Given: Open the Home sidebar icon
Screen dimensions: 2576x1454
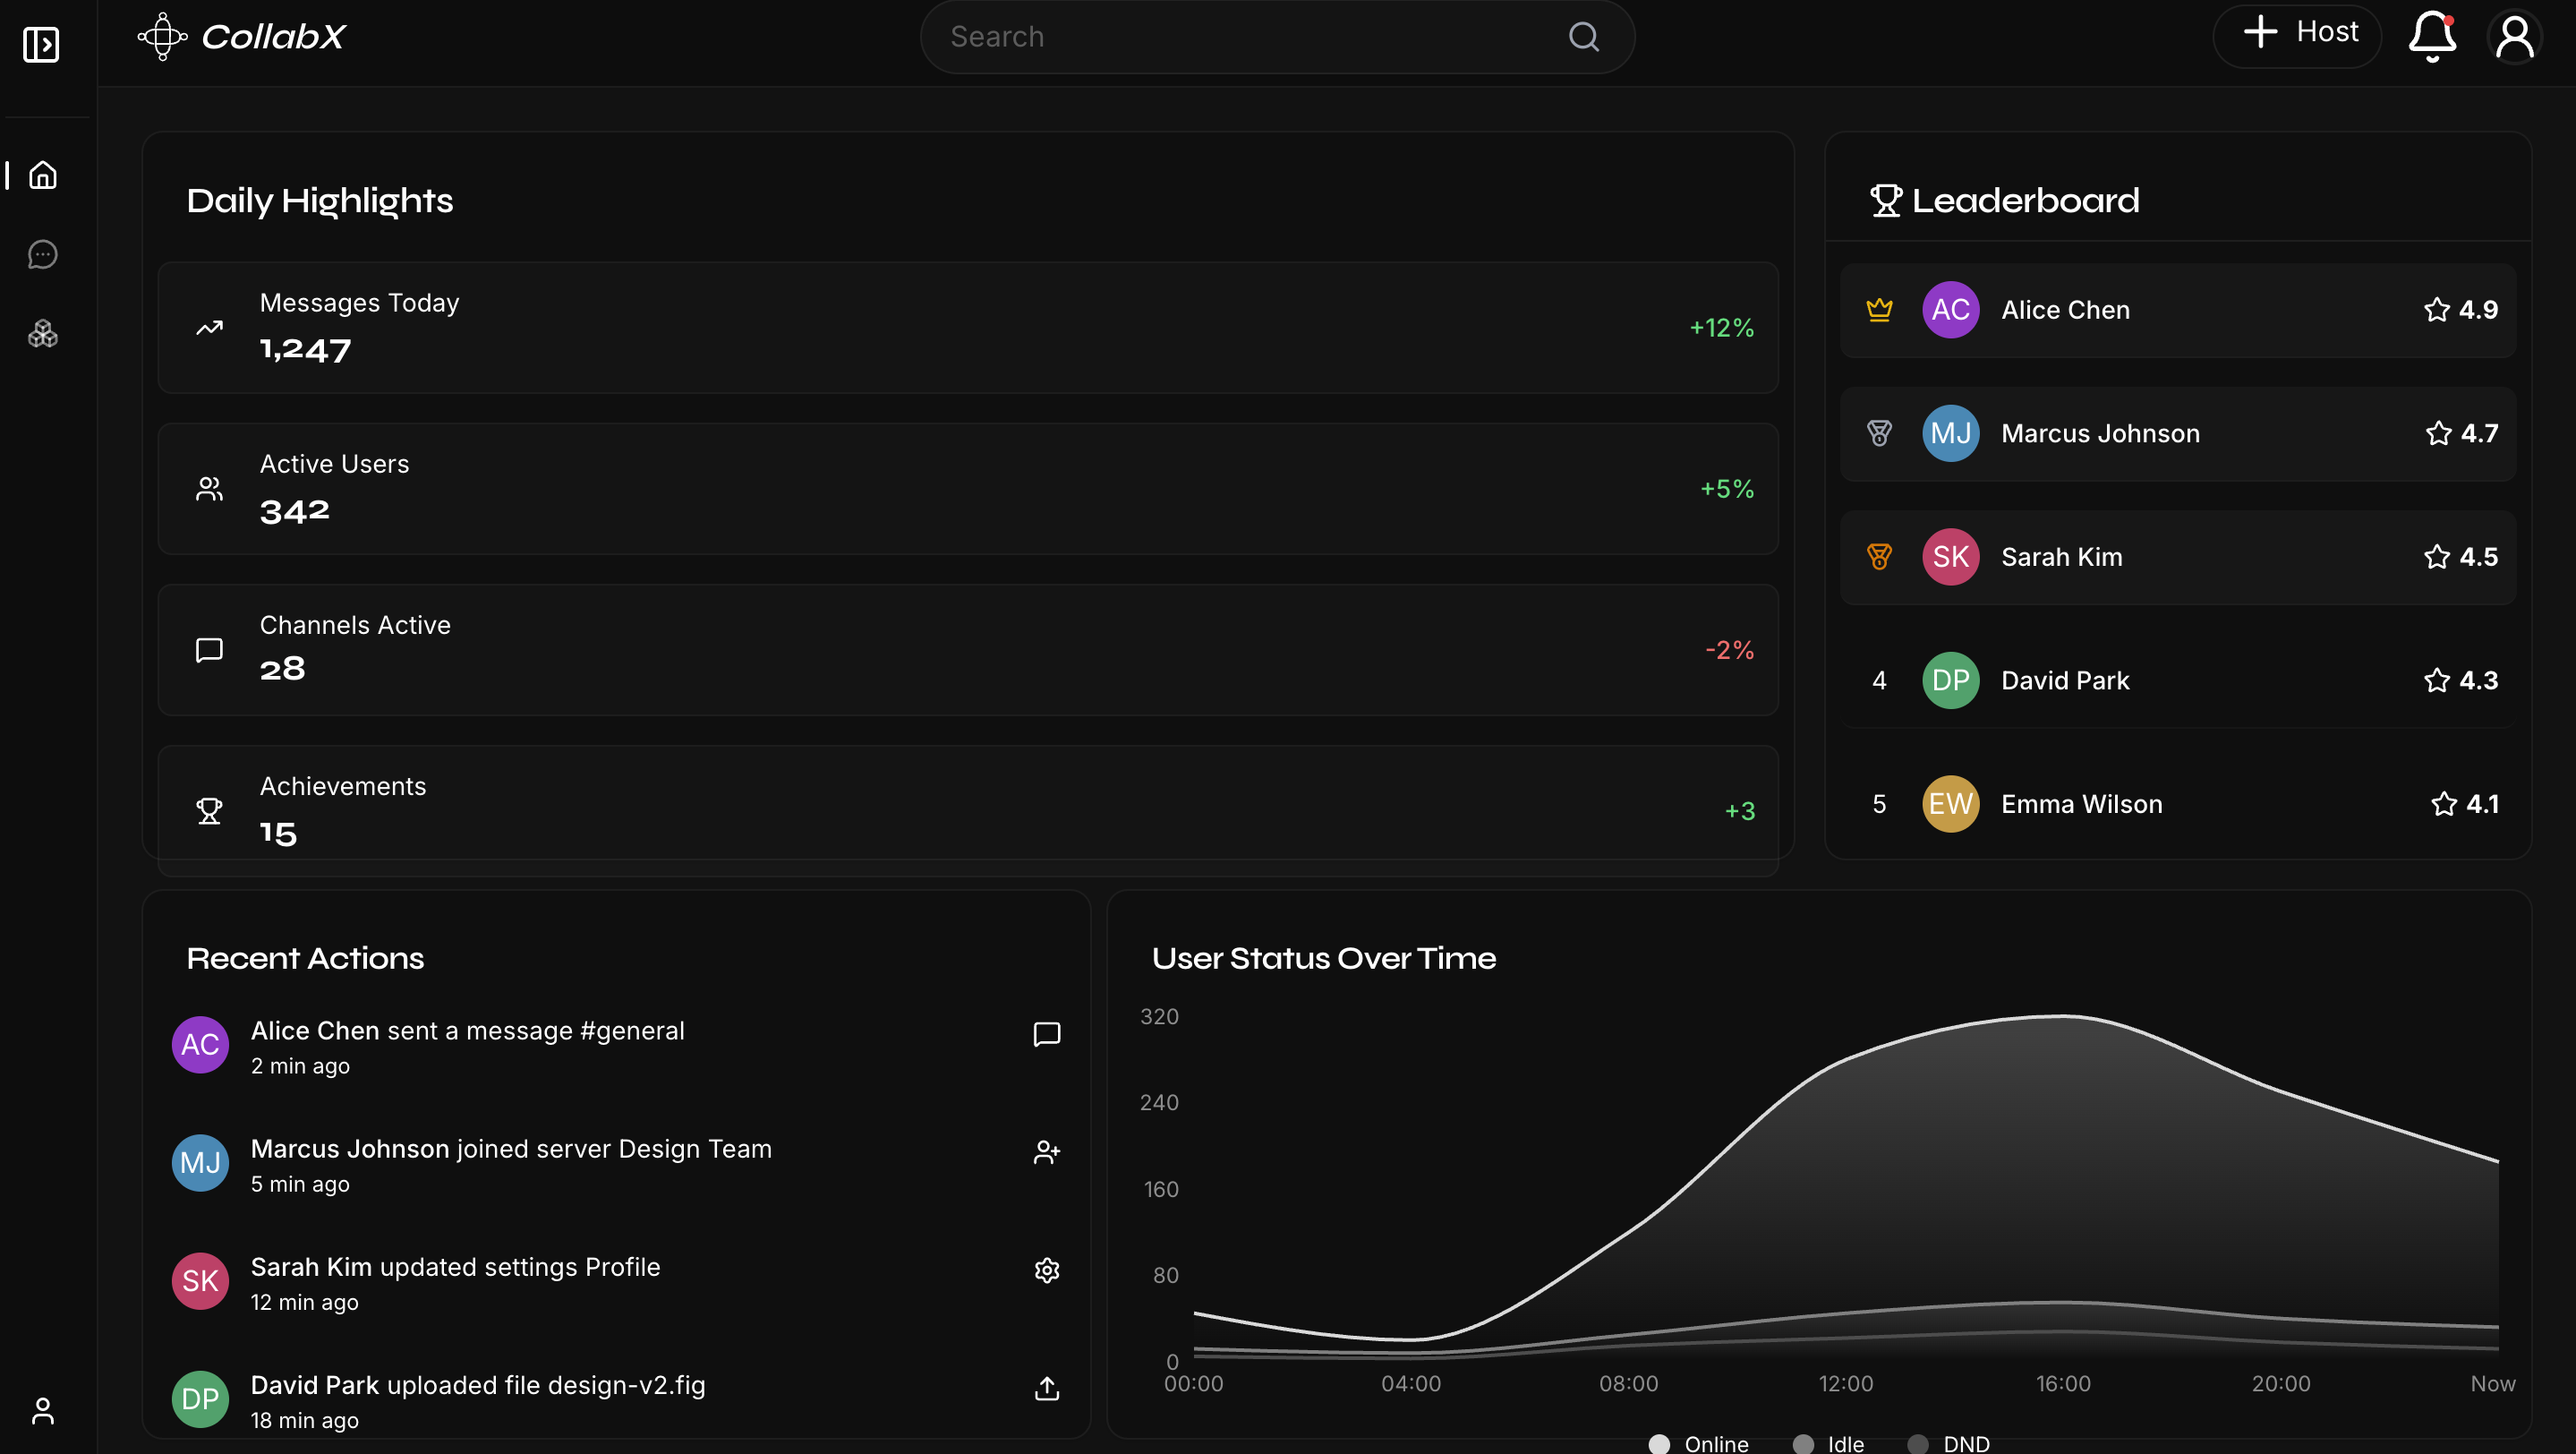Looking at the screenshot, I should coord(43,175).
